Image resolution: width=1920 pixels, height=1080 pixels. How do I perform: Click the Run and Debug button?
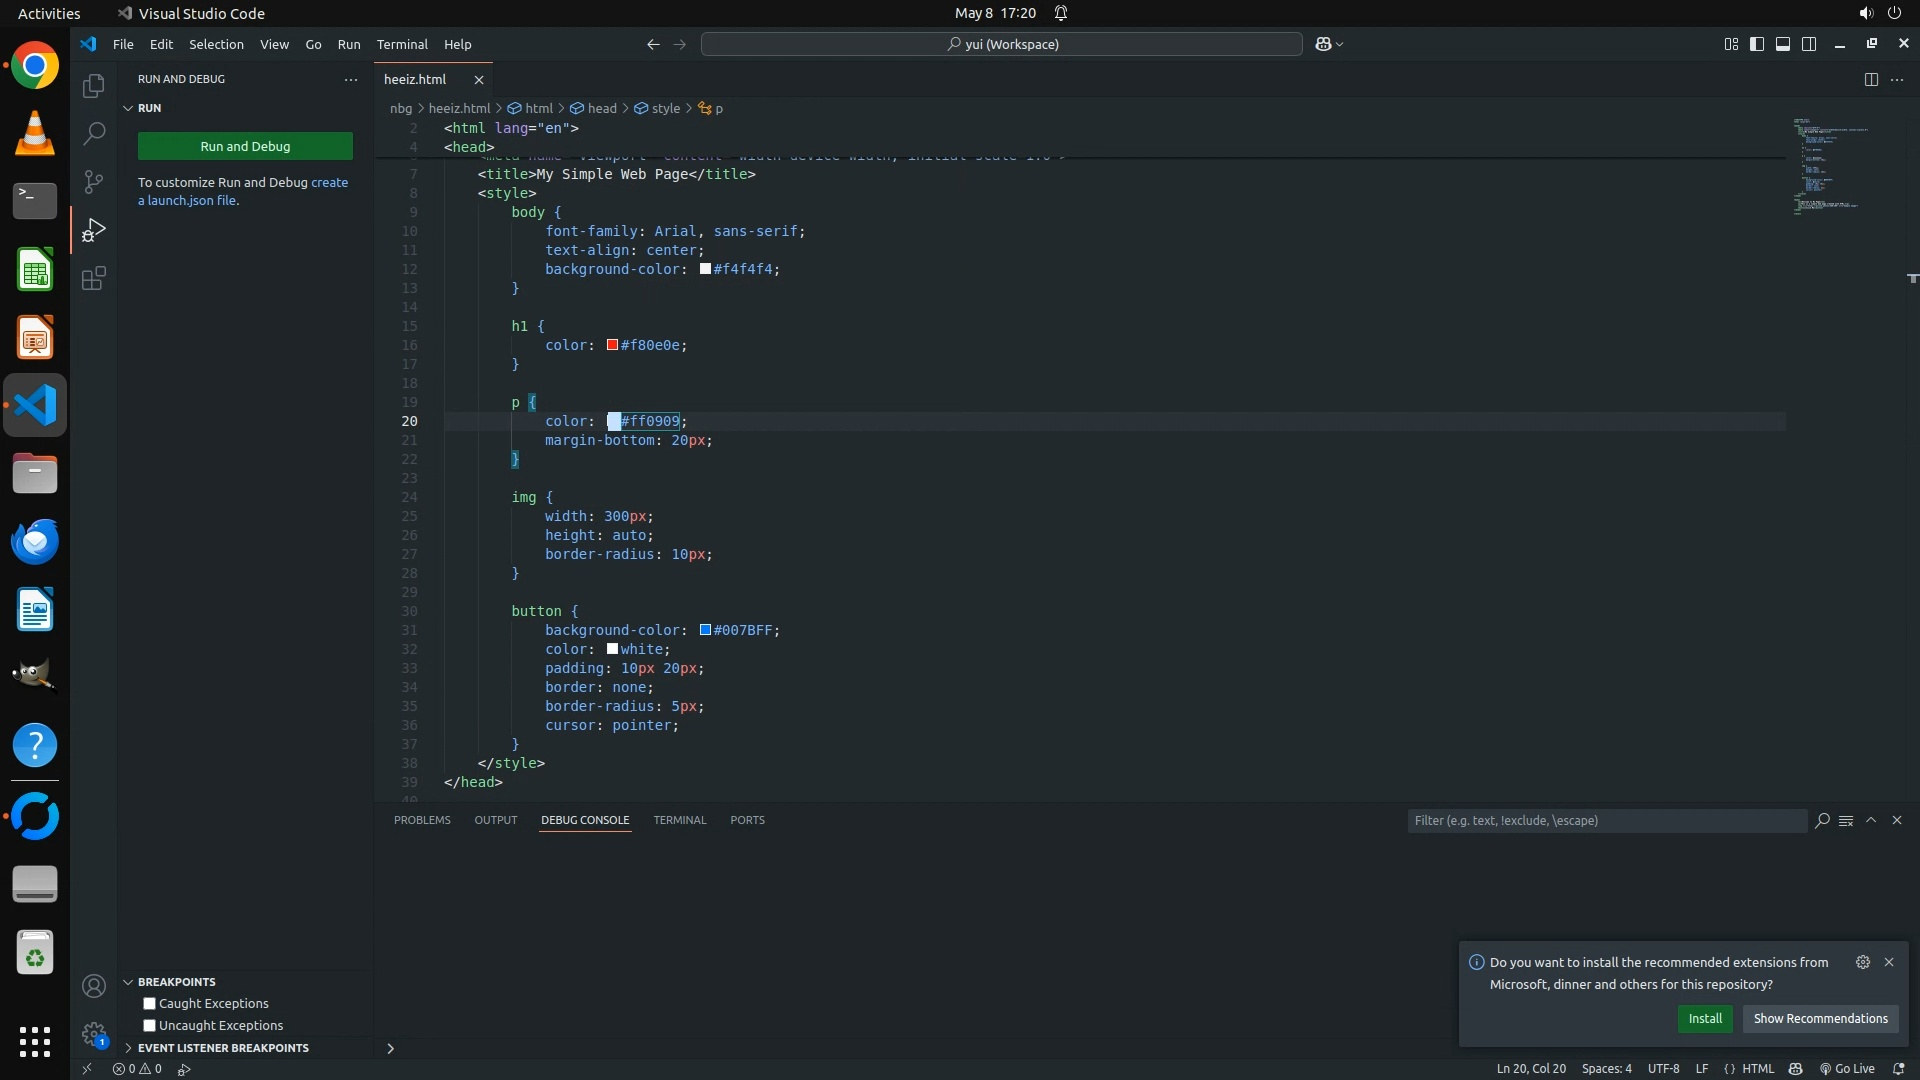(245, 146)
